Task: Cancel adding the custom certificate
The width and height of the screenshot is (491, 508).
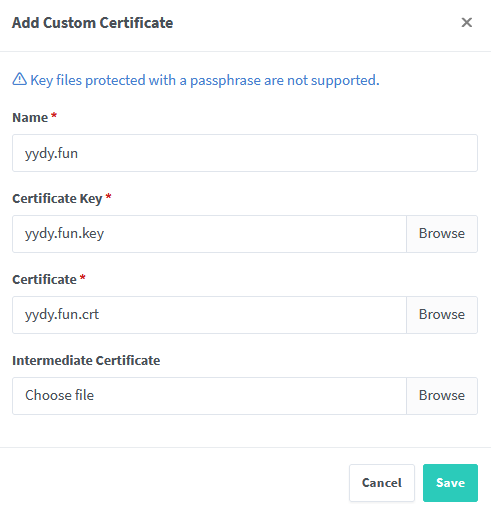Action: [x=382, y=483]
